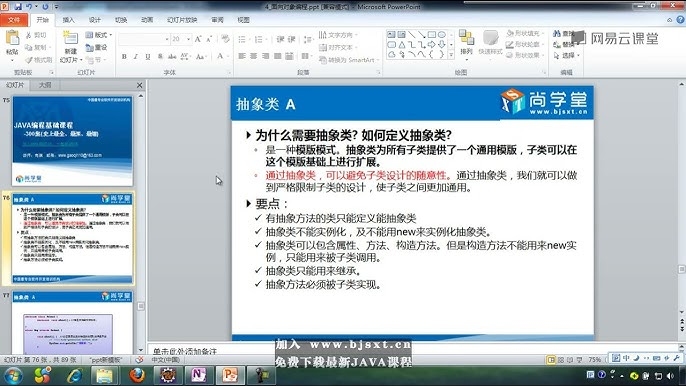Click the New Slide (新建幻灯片) icon
The height and width of the screenshot is (386, 686).
tap(70, 38)
